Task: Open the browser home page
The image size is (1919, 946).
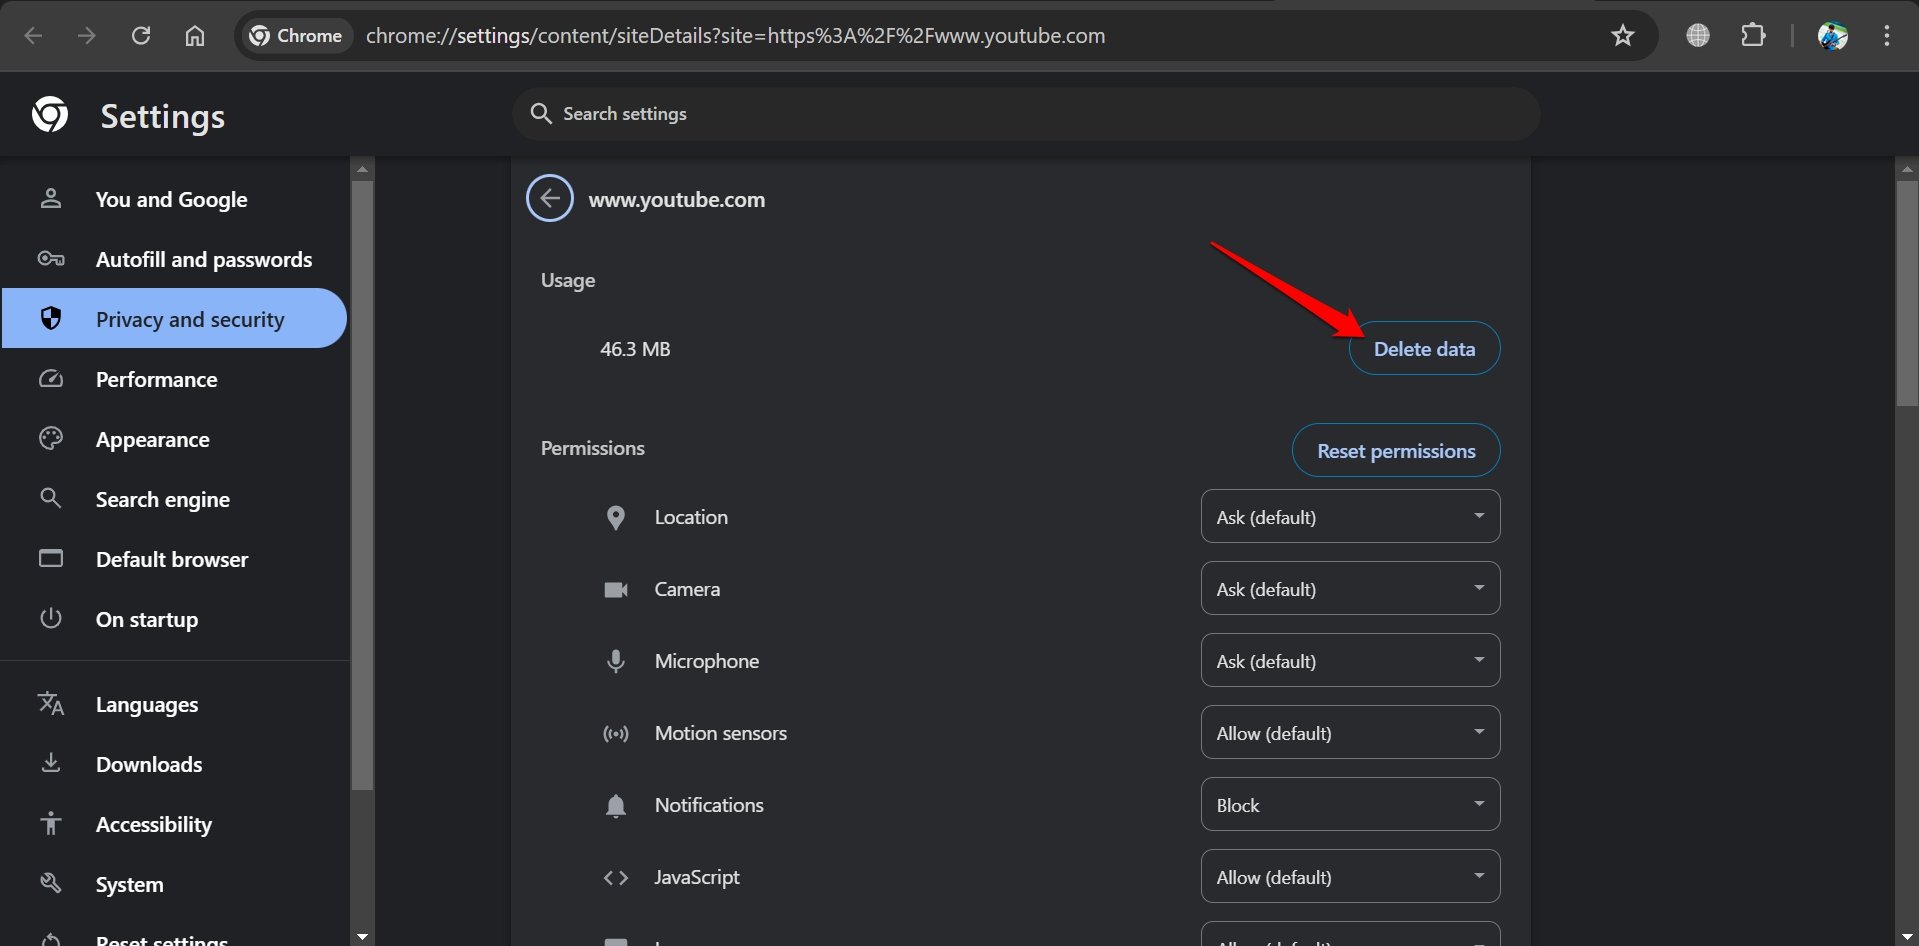Action: pyautogui.click(x=195, y=36)
